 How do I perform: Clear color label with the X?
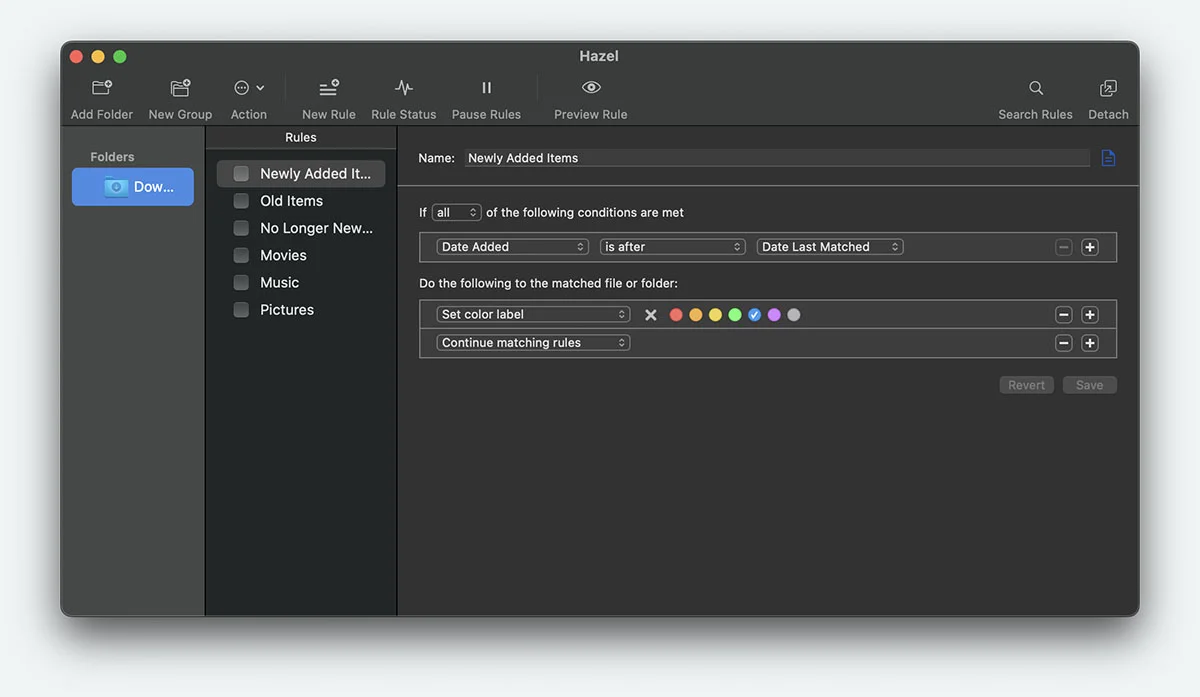651,315
